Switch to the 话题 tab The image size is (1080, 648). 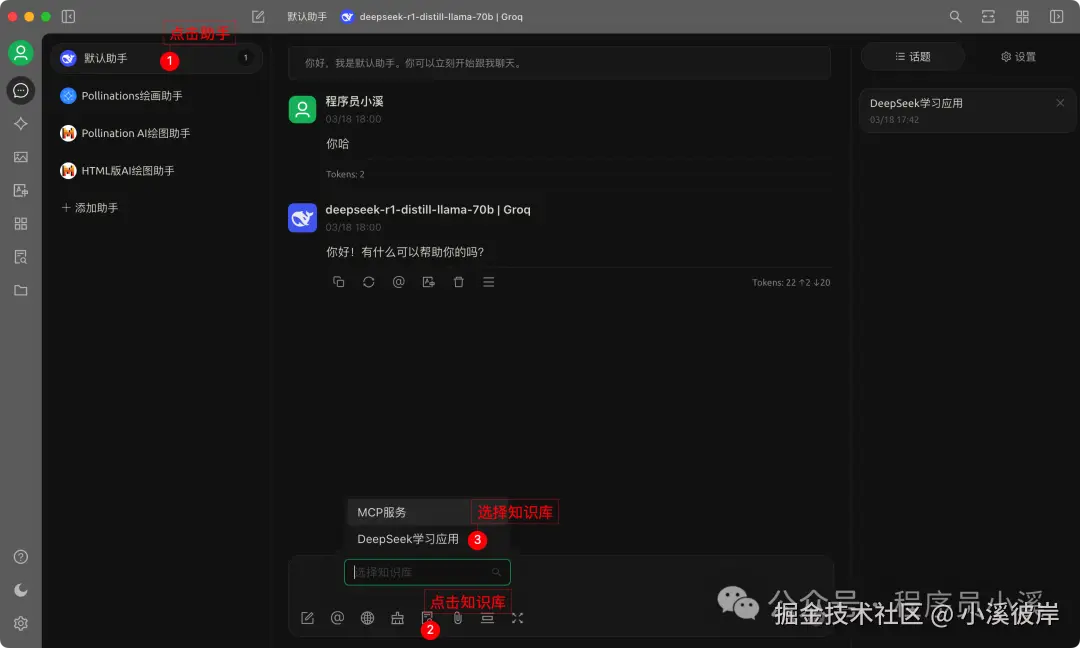click(913, 56)
